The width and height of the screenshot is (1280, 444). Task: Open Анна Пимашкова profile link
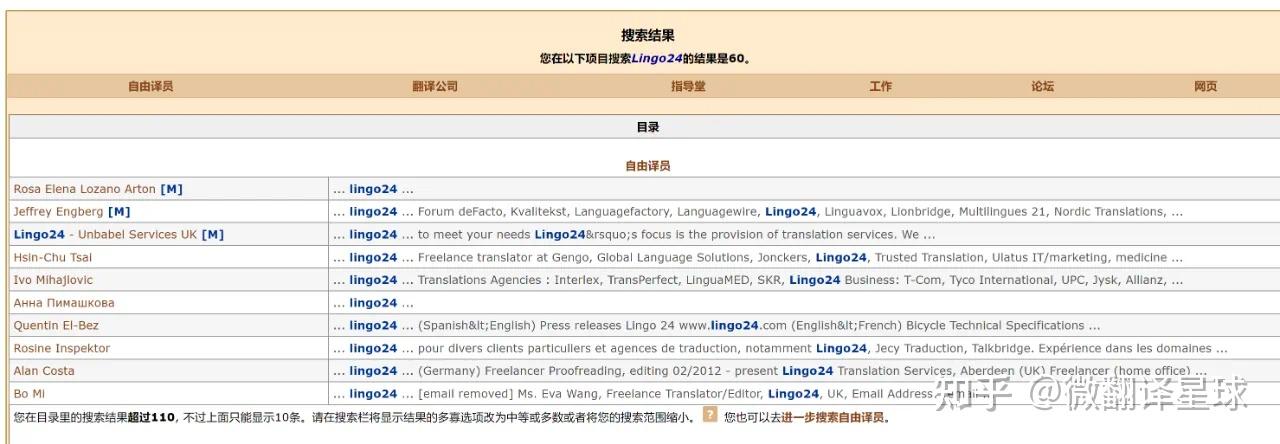click(64, 303)
